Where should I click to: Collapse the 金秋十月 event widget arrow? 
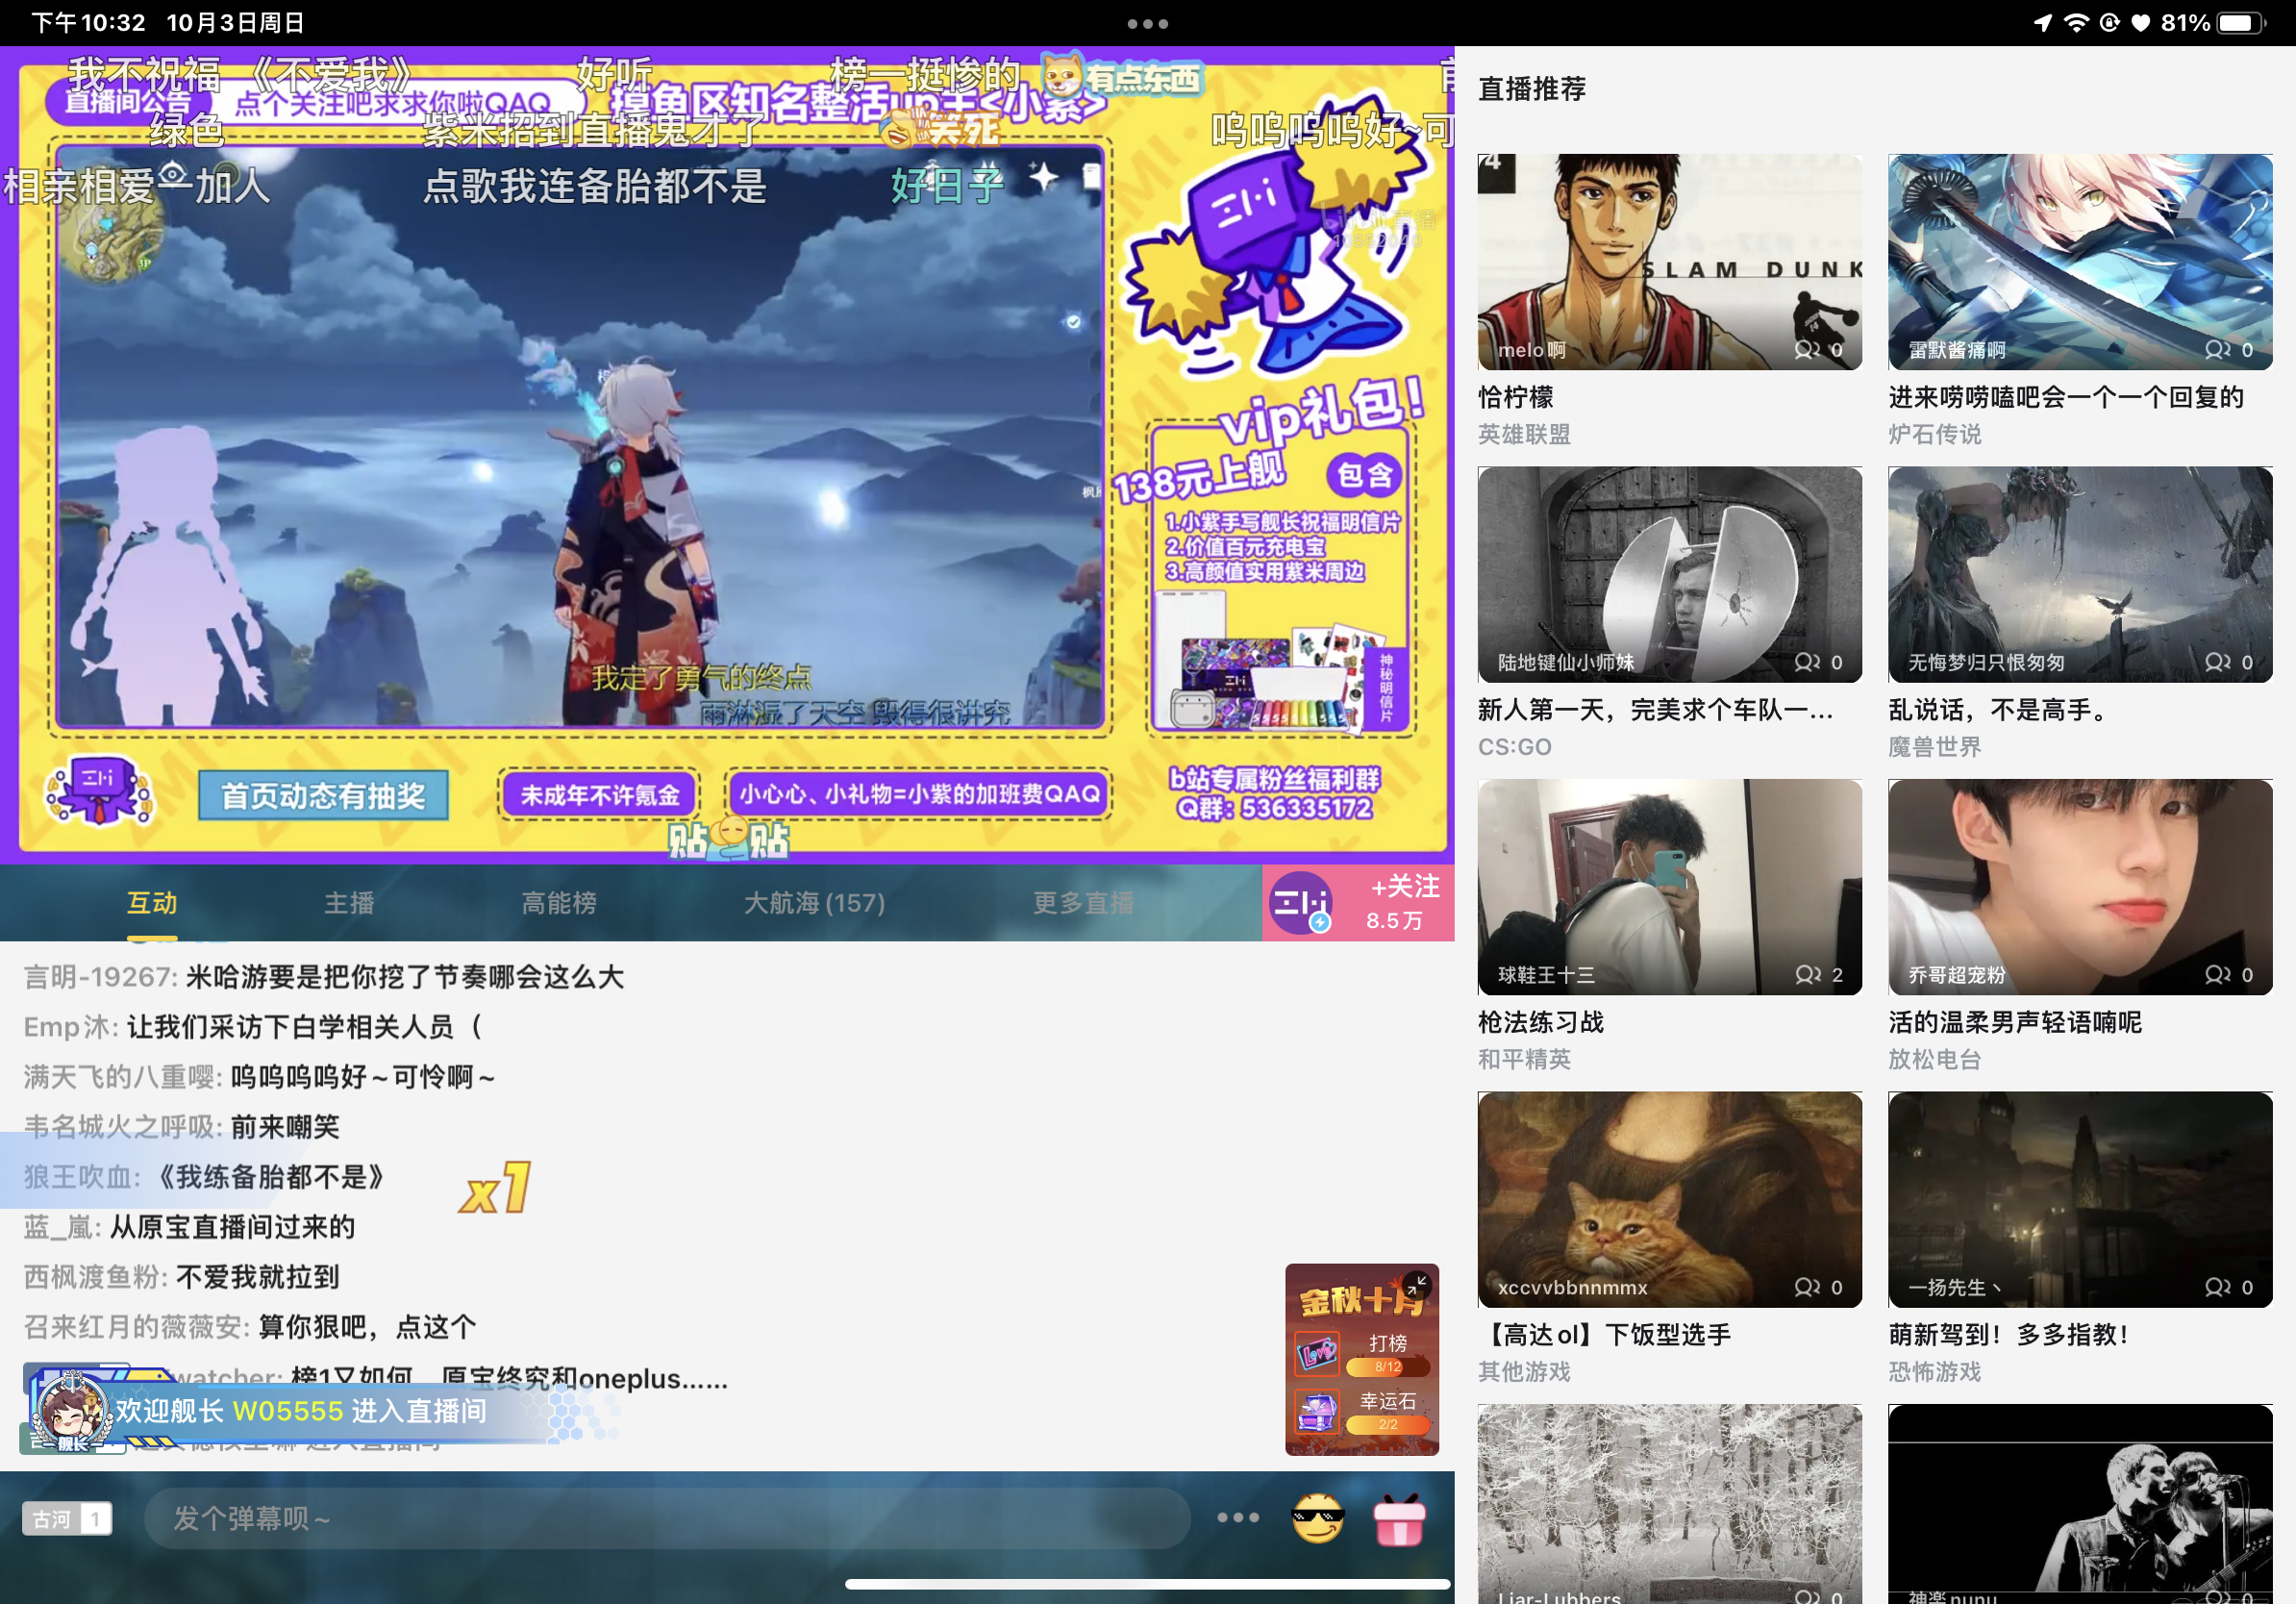coord(1417,1285)
